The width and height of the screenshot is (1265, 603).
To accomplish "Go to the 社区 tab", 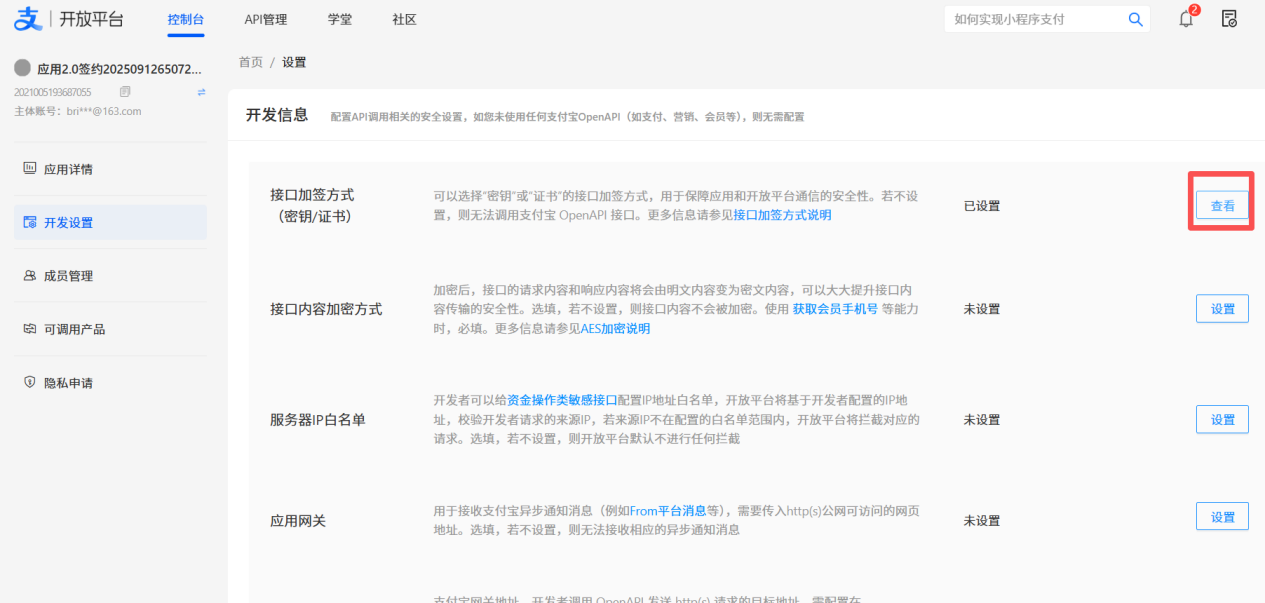I will 404,19.
